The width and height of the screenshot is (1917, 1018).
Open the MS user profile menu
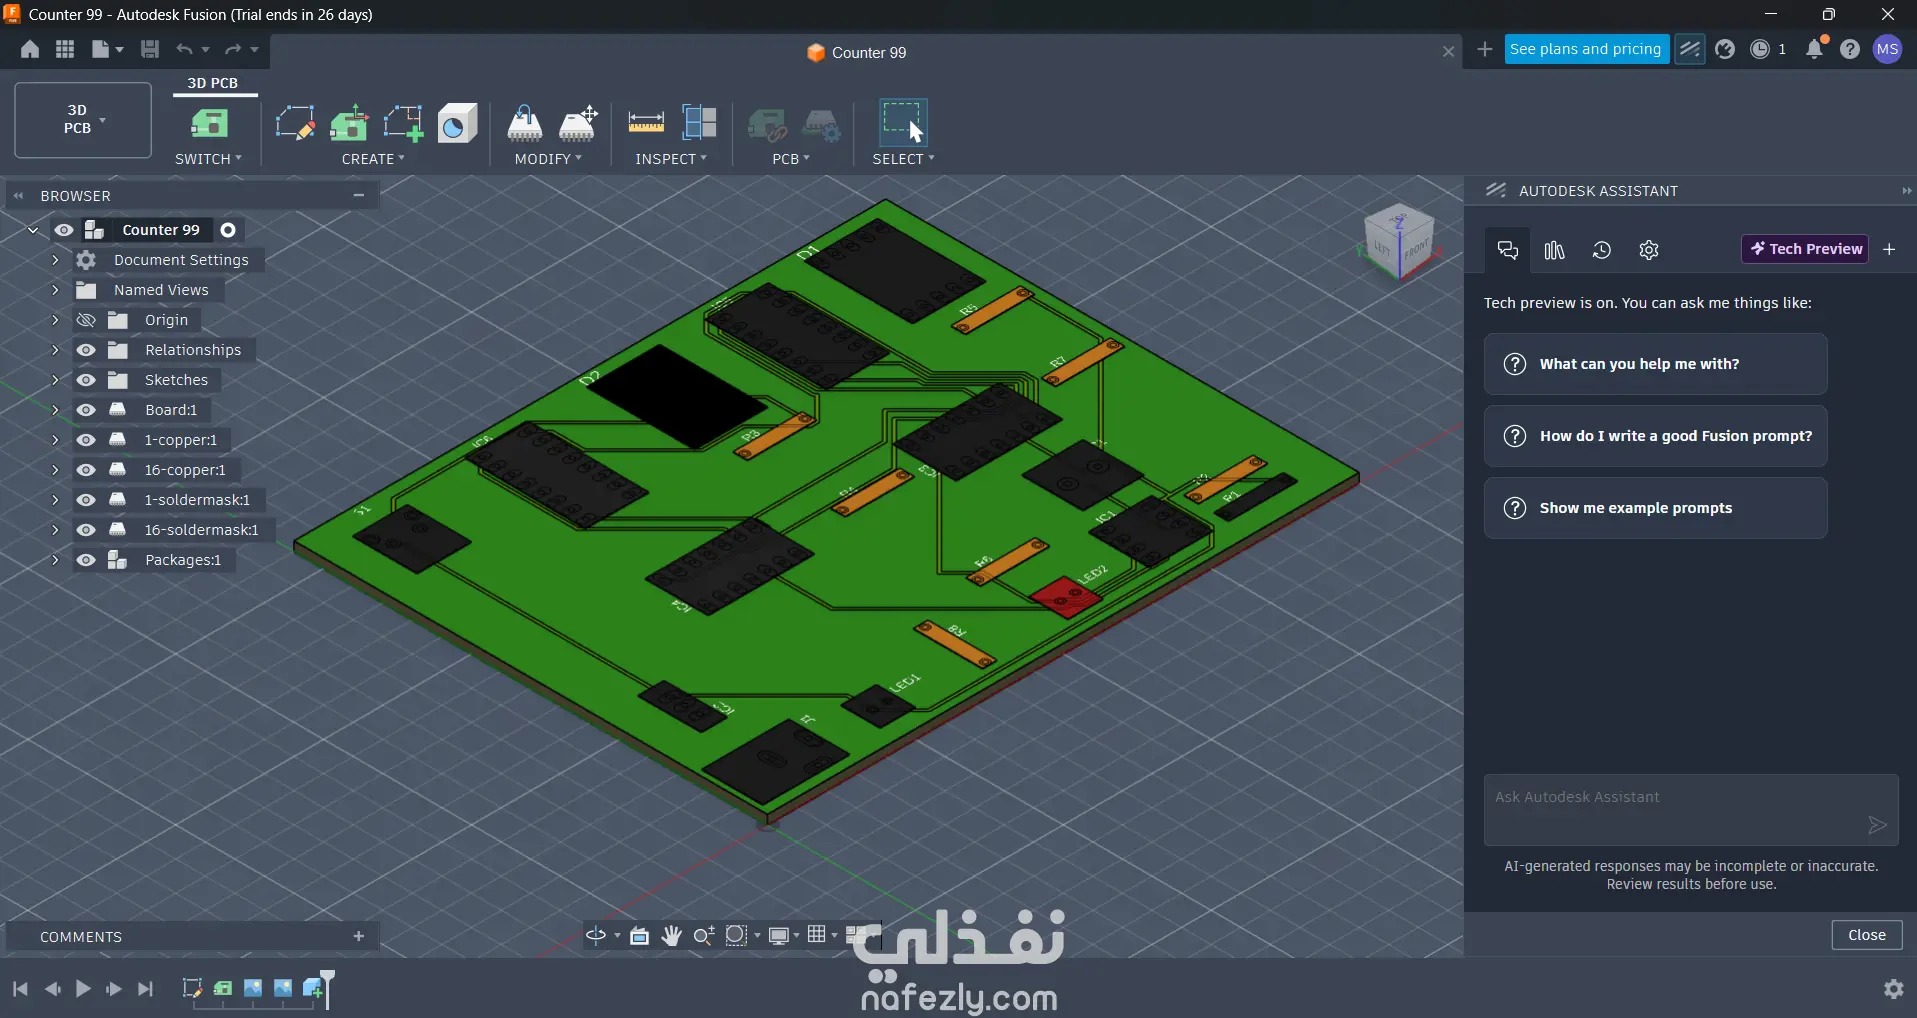(x=1888, y=49)
